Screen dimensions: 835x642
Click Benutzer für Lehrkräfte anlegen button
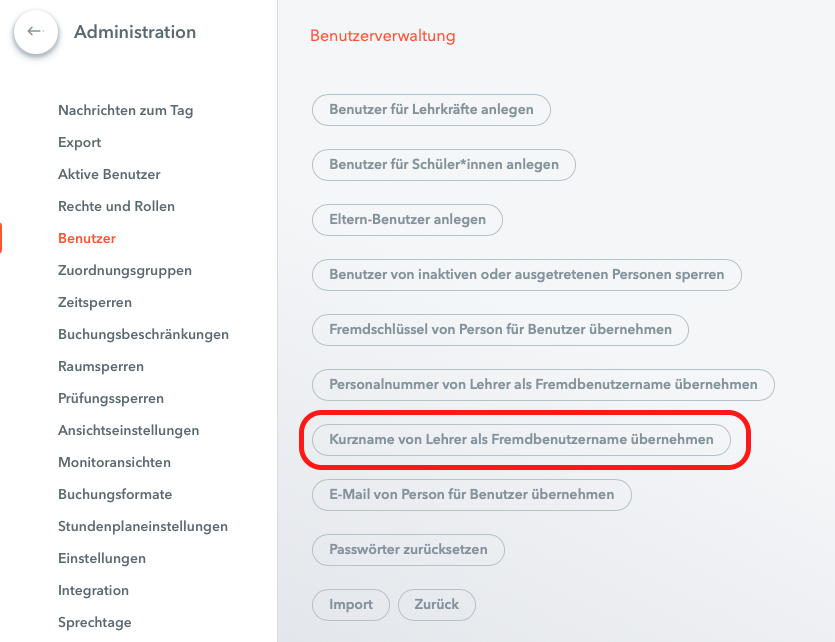coord(431,110)
